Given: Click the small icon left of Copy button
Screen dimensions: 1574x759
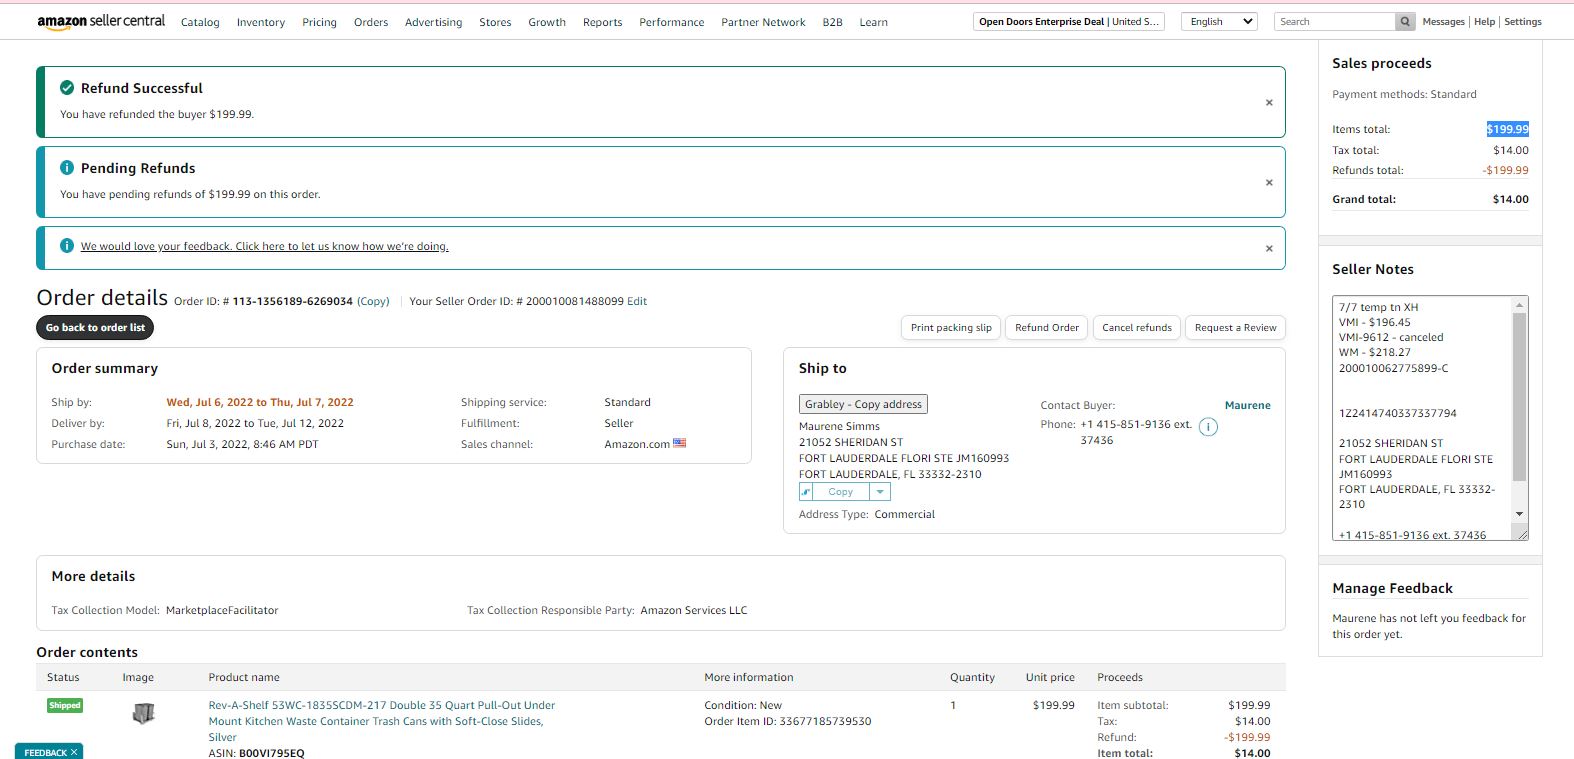Looking at the screenshot, I should pos(806,492).
